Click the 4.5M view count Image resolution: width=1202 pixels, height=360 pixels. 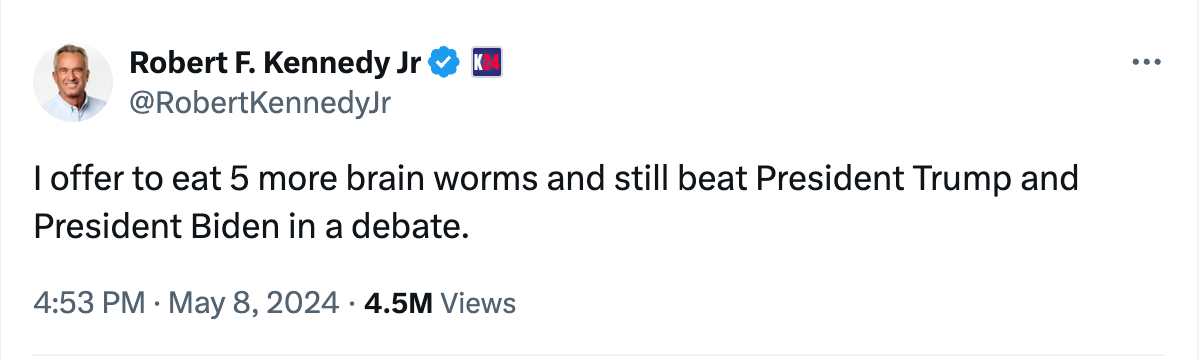pos(398,303)
